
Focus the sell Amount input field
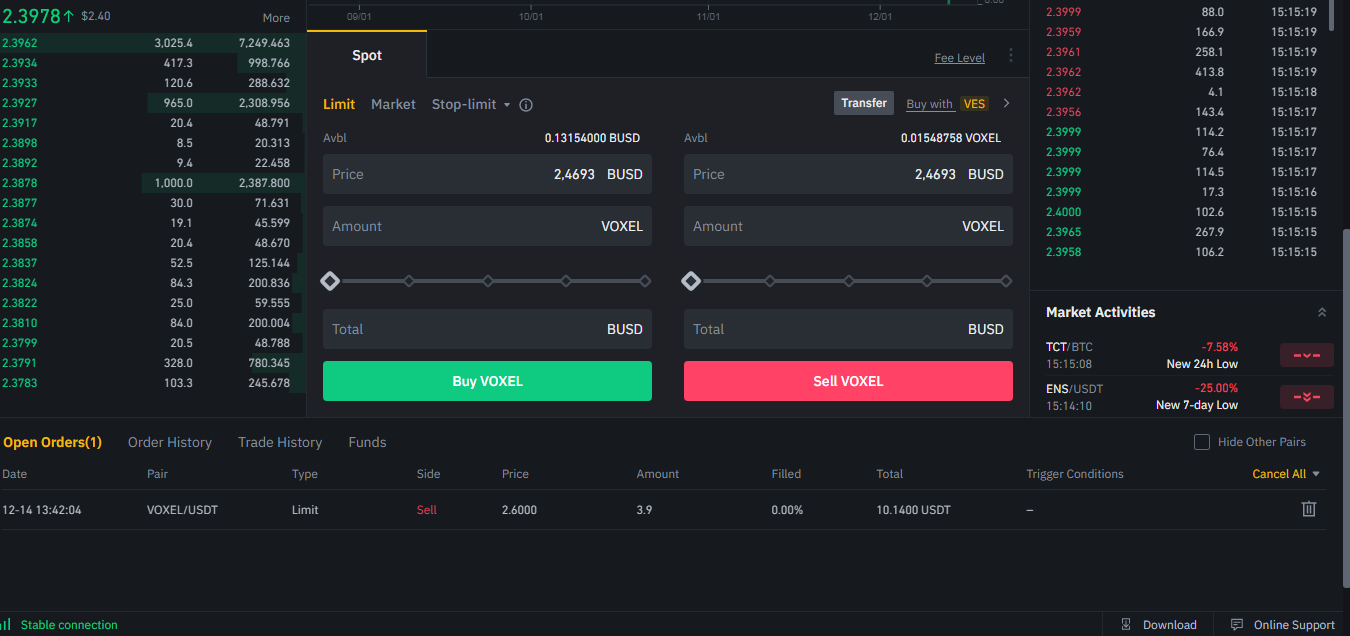pos(848,226)
